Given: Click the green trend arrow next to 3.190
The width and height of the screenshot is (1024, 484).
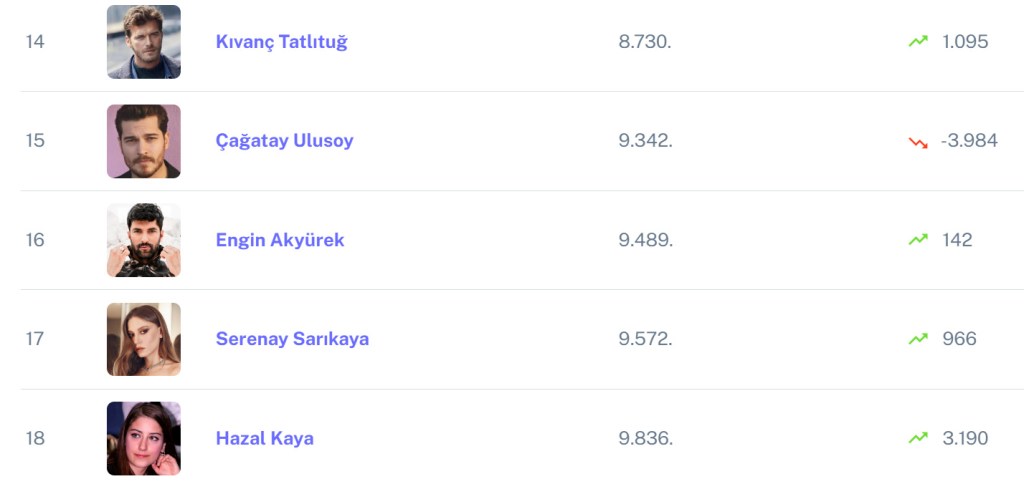Looking at the screenshot, I should pyautogui.click(x=918, y=438).
